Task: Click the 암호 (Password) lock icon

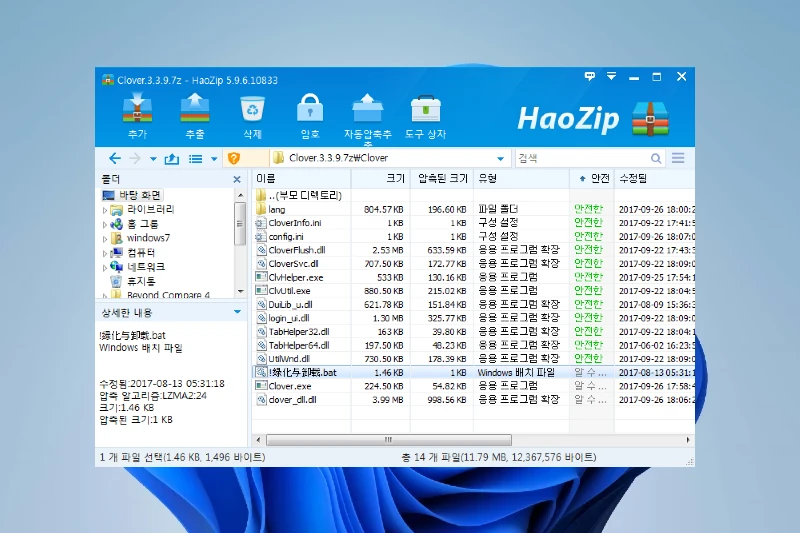Action: [x=310, y=108]
